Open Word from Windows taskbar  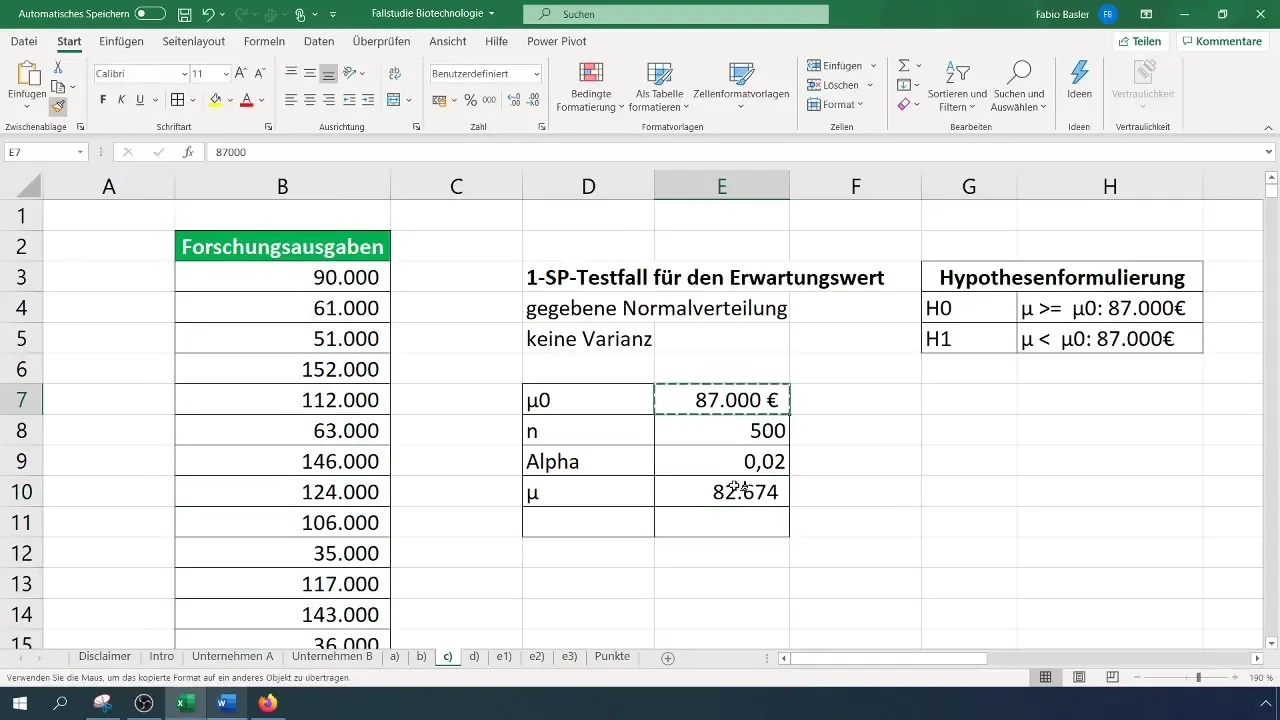click(225, 704)
